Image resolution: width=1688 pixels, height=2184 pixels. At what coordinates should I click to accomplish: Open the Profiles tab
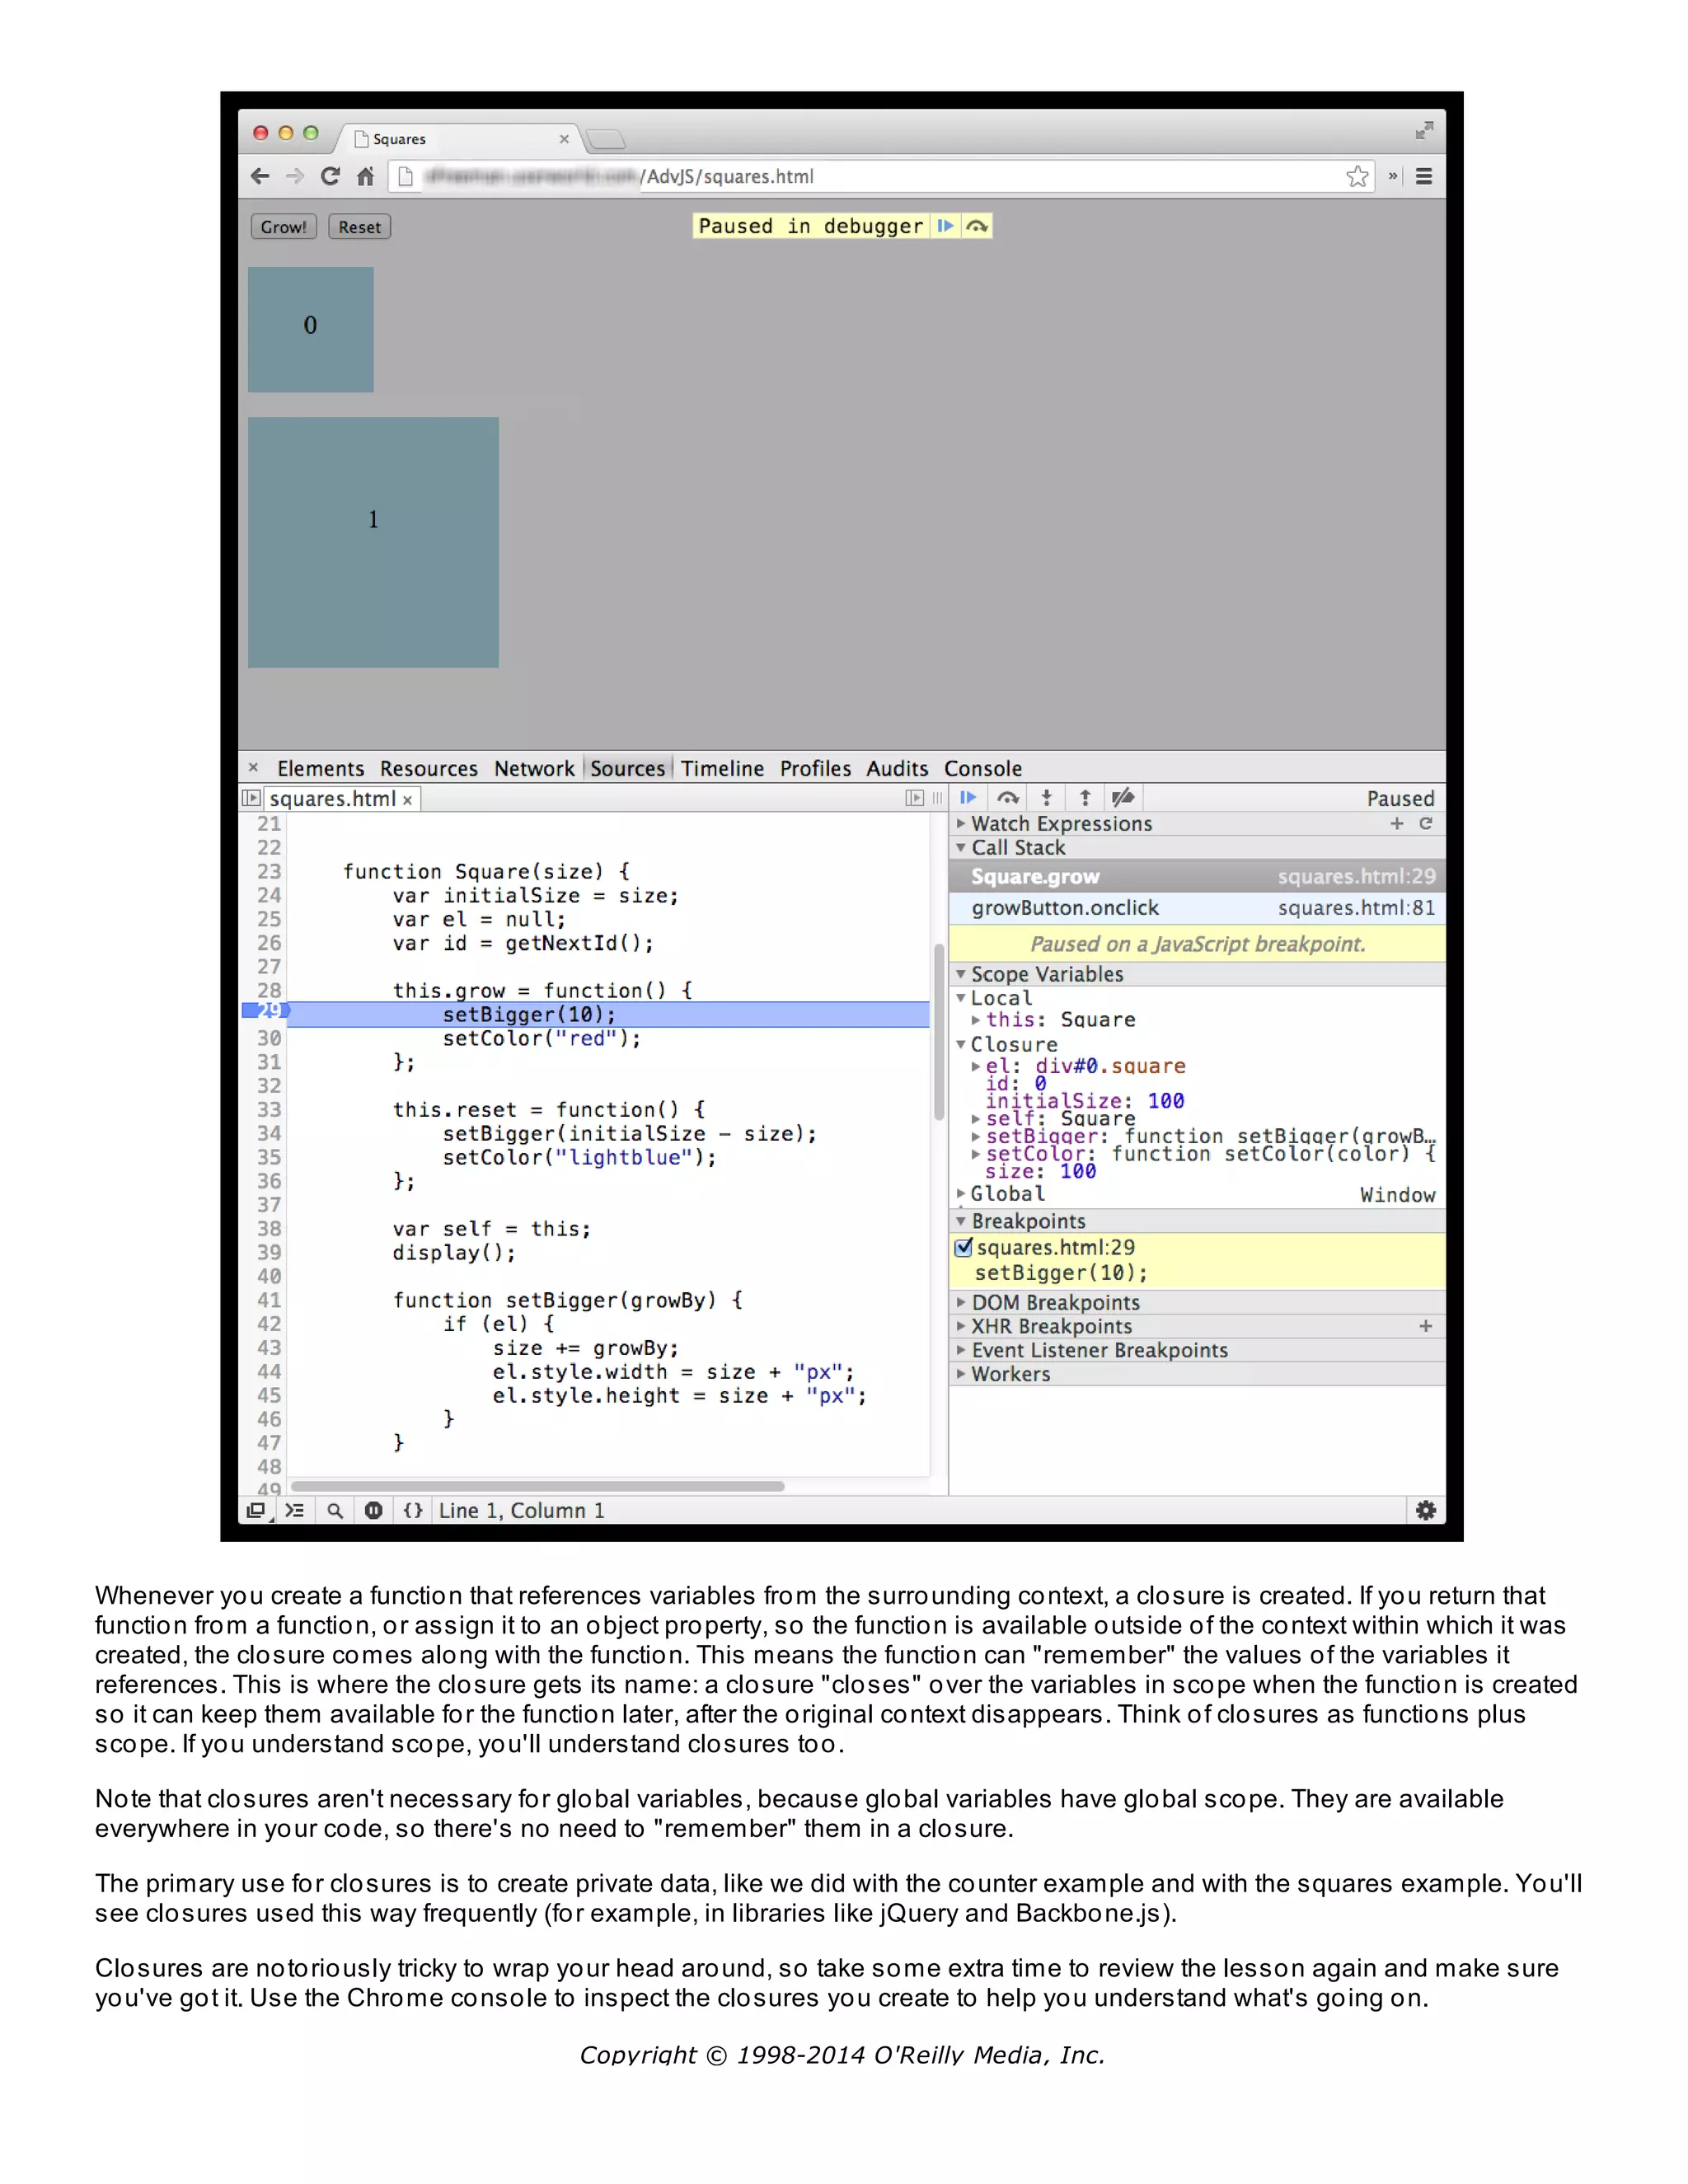[815, 768]
